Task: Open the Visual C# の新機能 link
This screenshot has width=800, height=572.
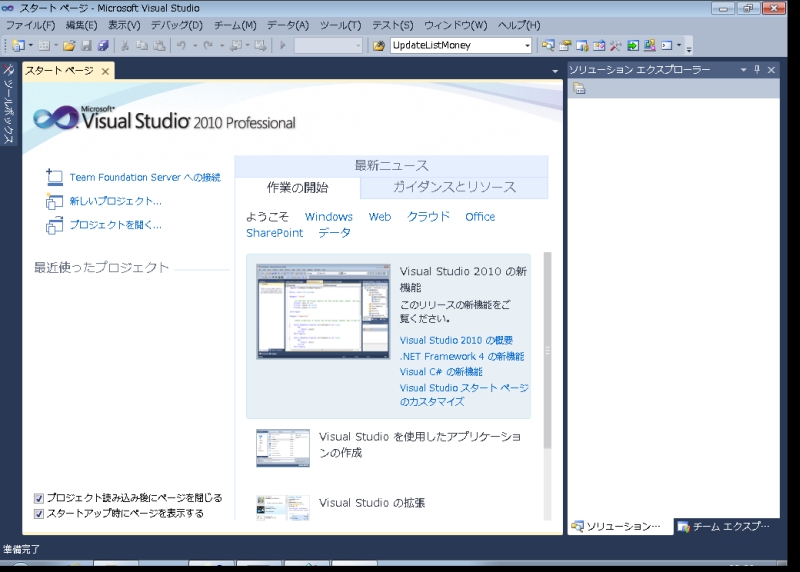Action: click(441, 371)
